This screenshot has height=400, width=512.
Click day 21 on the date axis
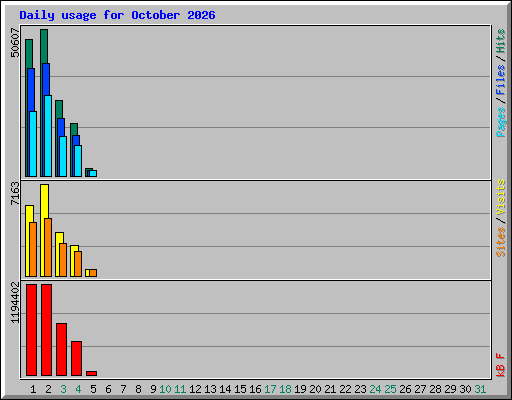point(330,389)
